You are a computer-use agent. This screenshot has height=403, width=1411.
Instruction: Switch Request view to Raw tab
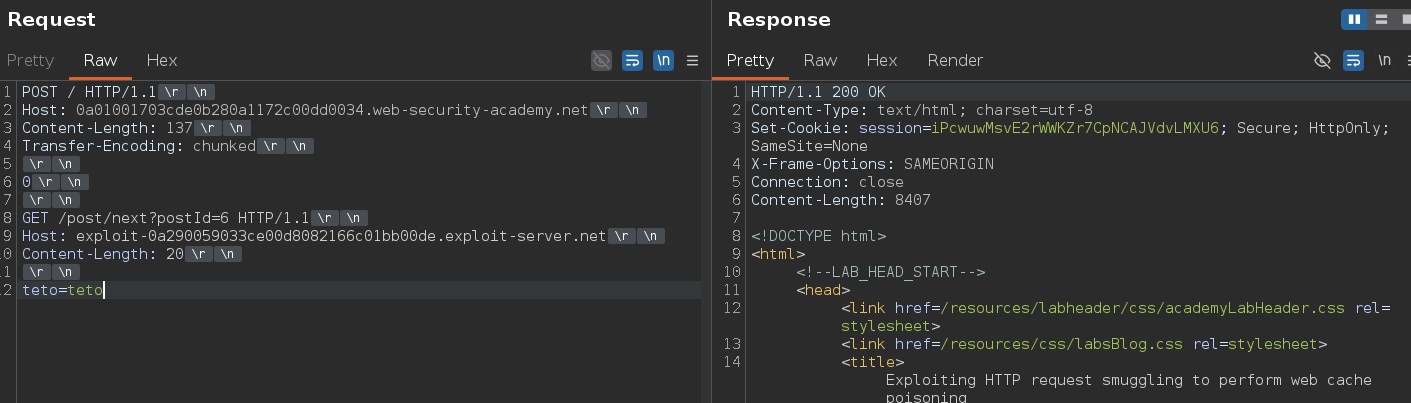100,60
